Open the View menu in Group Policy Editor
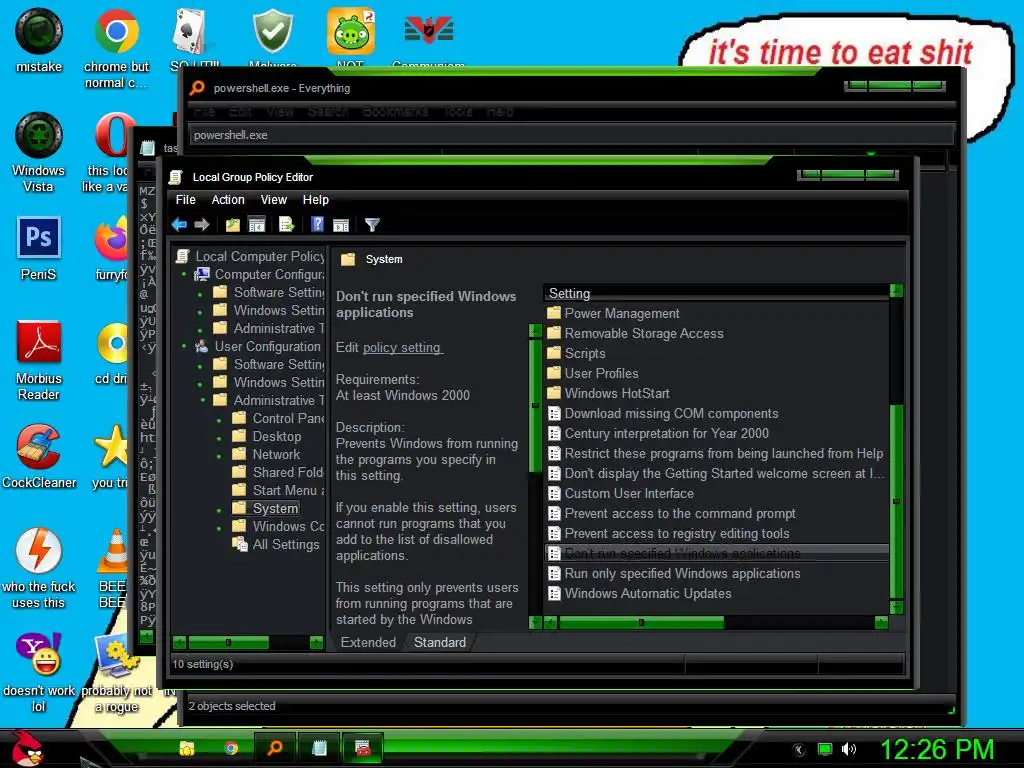Viewport: 1024px width, 768px height. (274, 200)
